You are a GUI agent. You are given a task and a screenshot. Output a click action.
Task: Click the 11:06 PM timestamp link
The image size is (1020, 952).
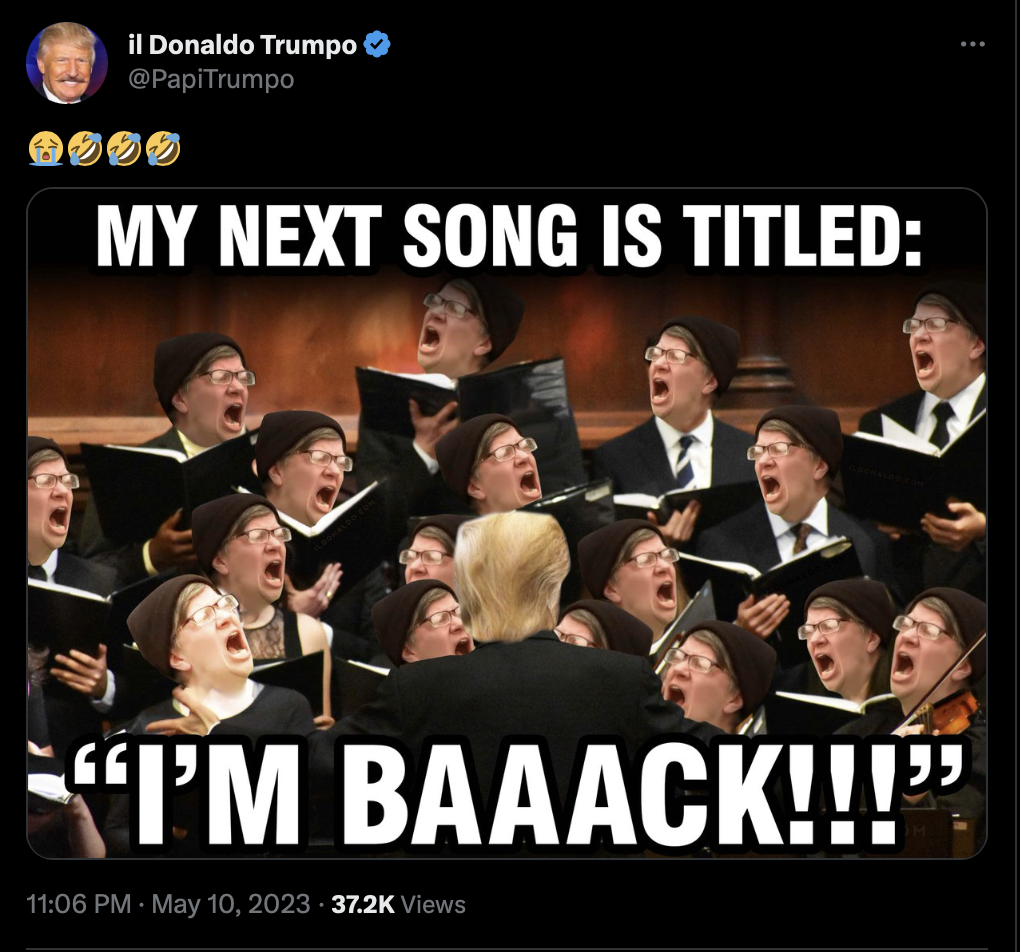[x=79, y=904]
